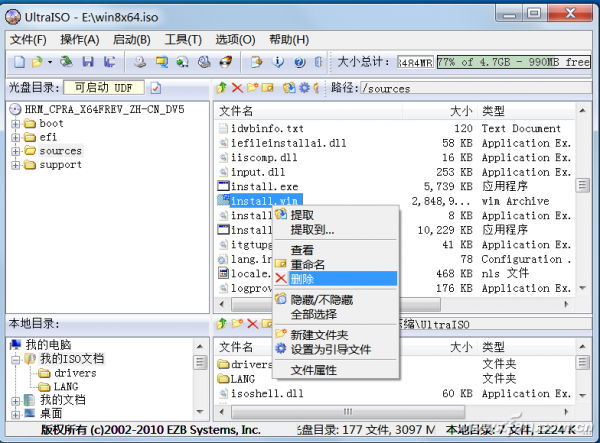Click the red X delete icon in ISO pane
Image resolution: width=600 pixels, height=443 pixels.
(237, 88)
